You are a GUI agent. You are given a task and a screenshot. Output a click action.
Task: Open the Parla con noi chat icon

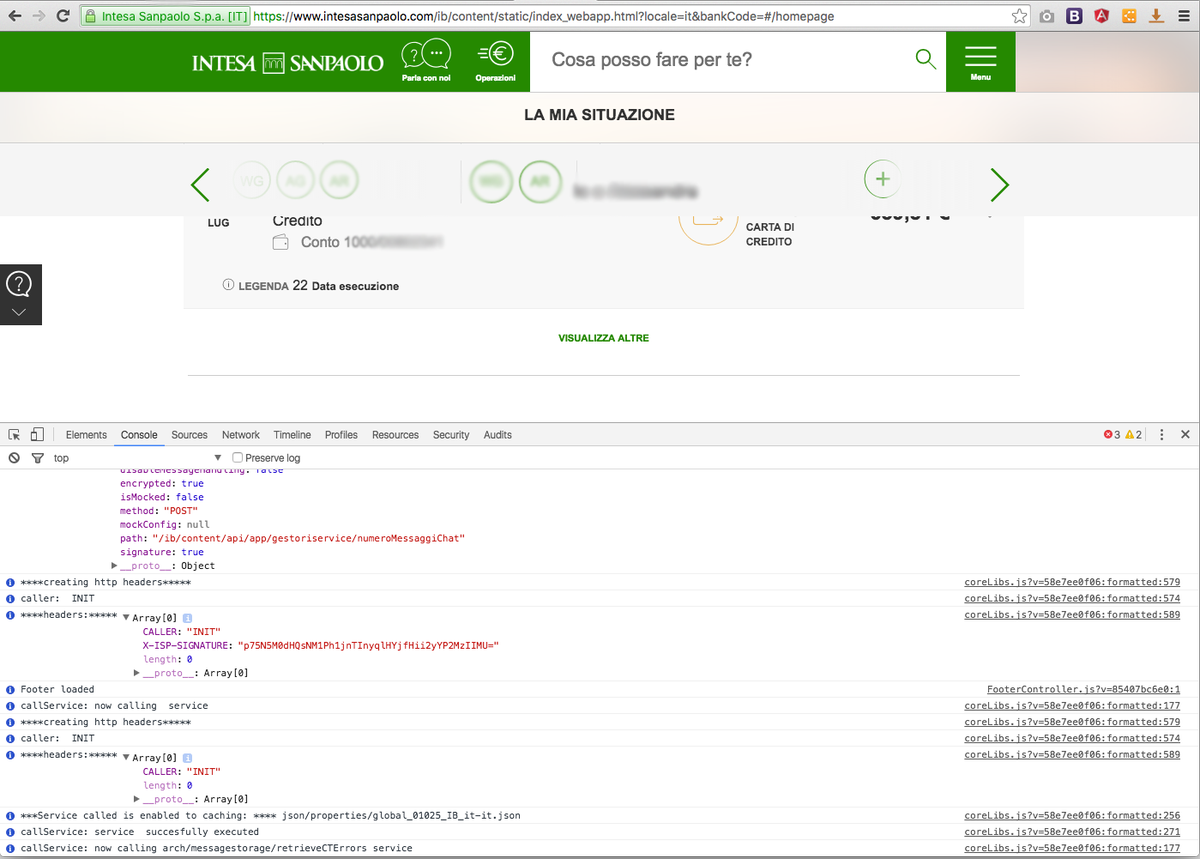point(426,61)
